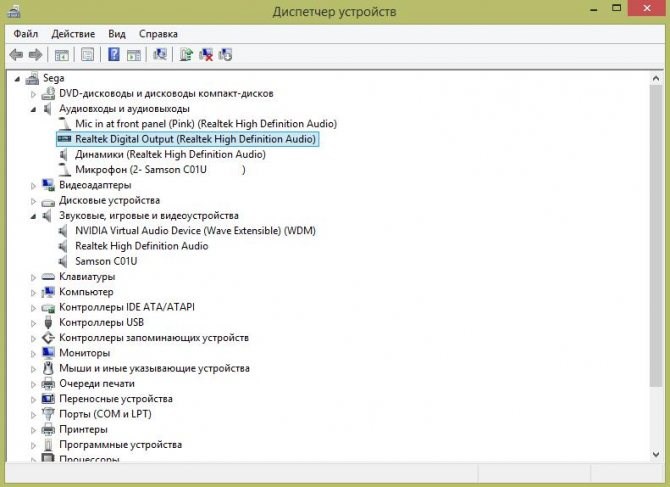The height and width of the screenshot is (487, 670).
Task: Expand the Видеоадаптеры category
Action: coord(33,185)
